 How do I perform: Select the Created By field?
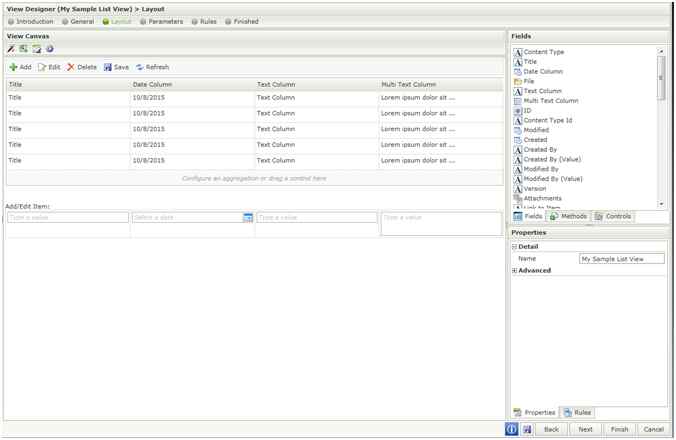point(535,150)
